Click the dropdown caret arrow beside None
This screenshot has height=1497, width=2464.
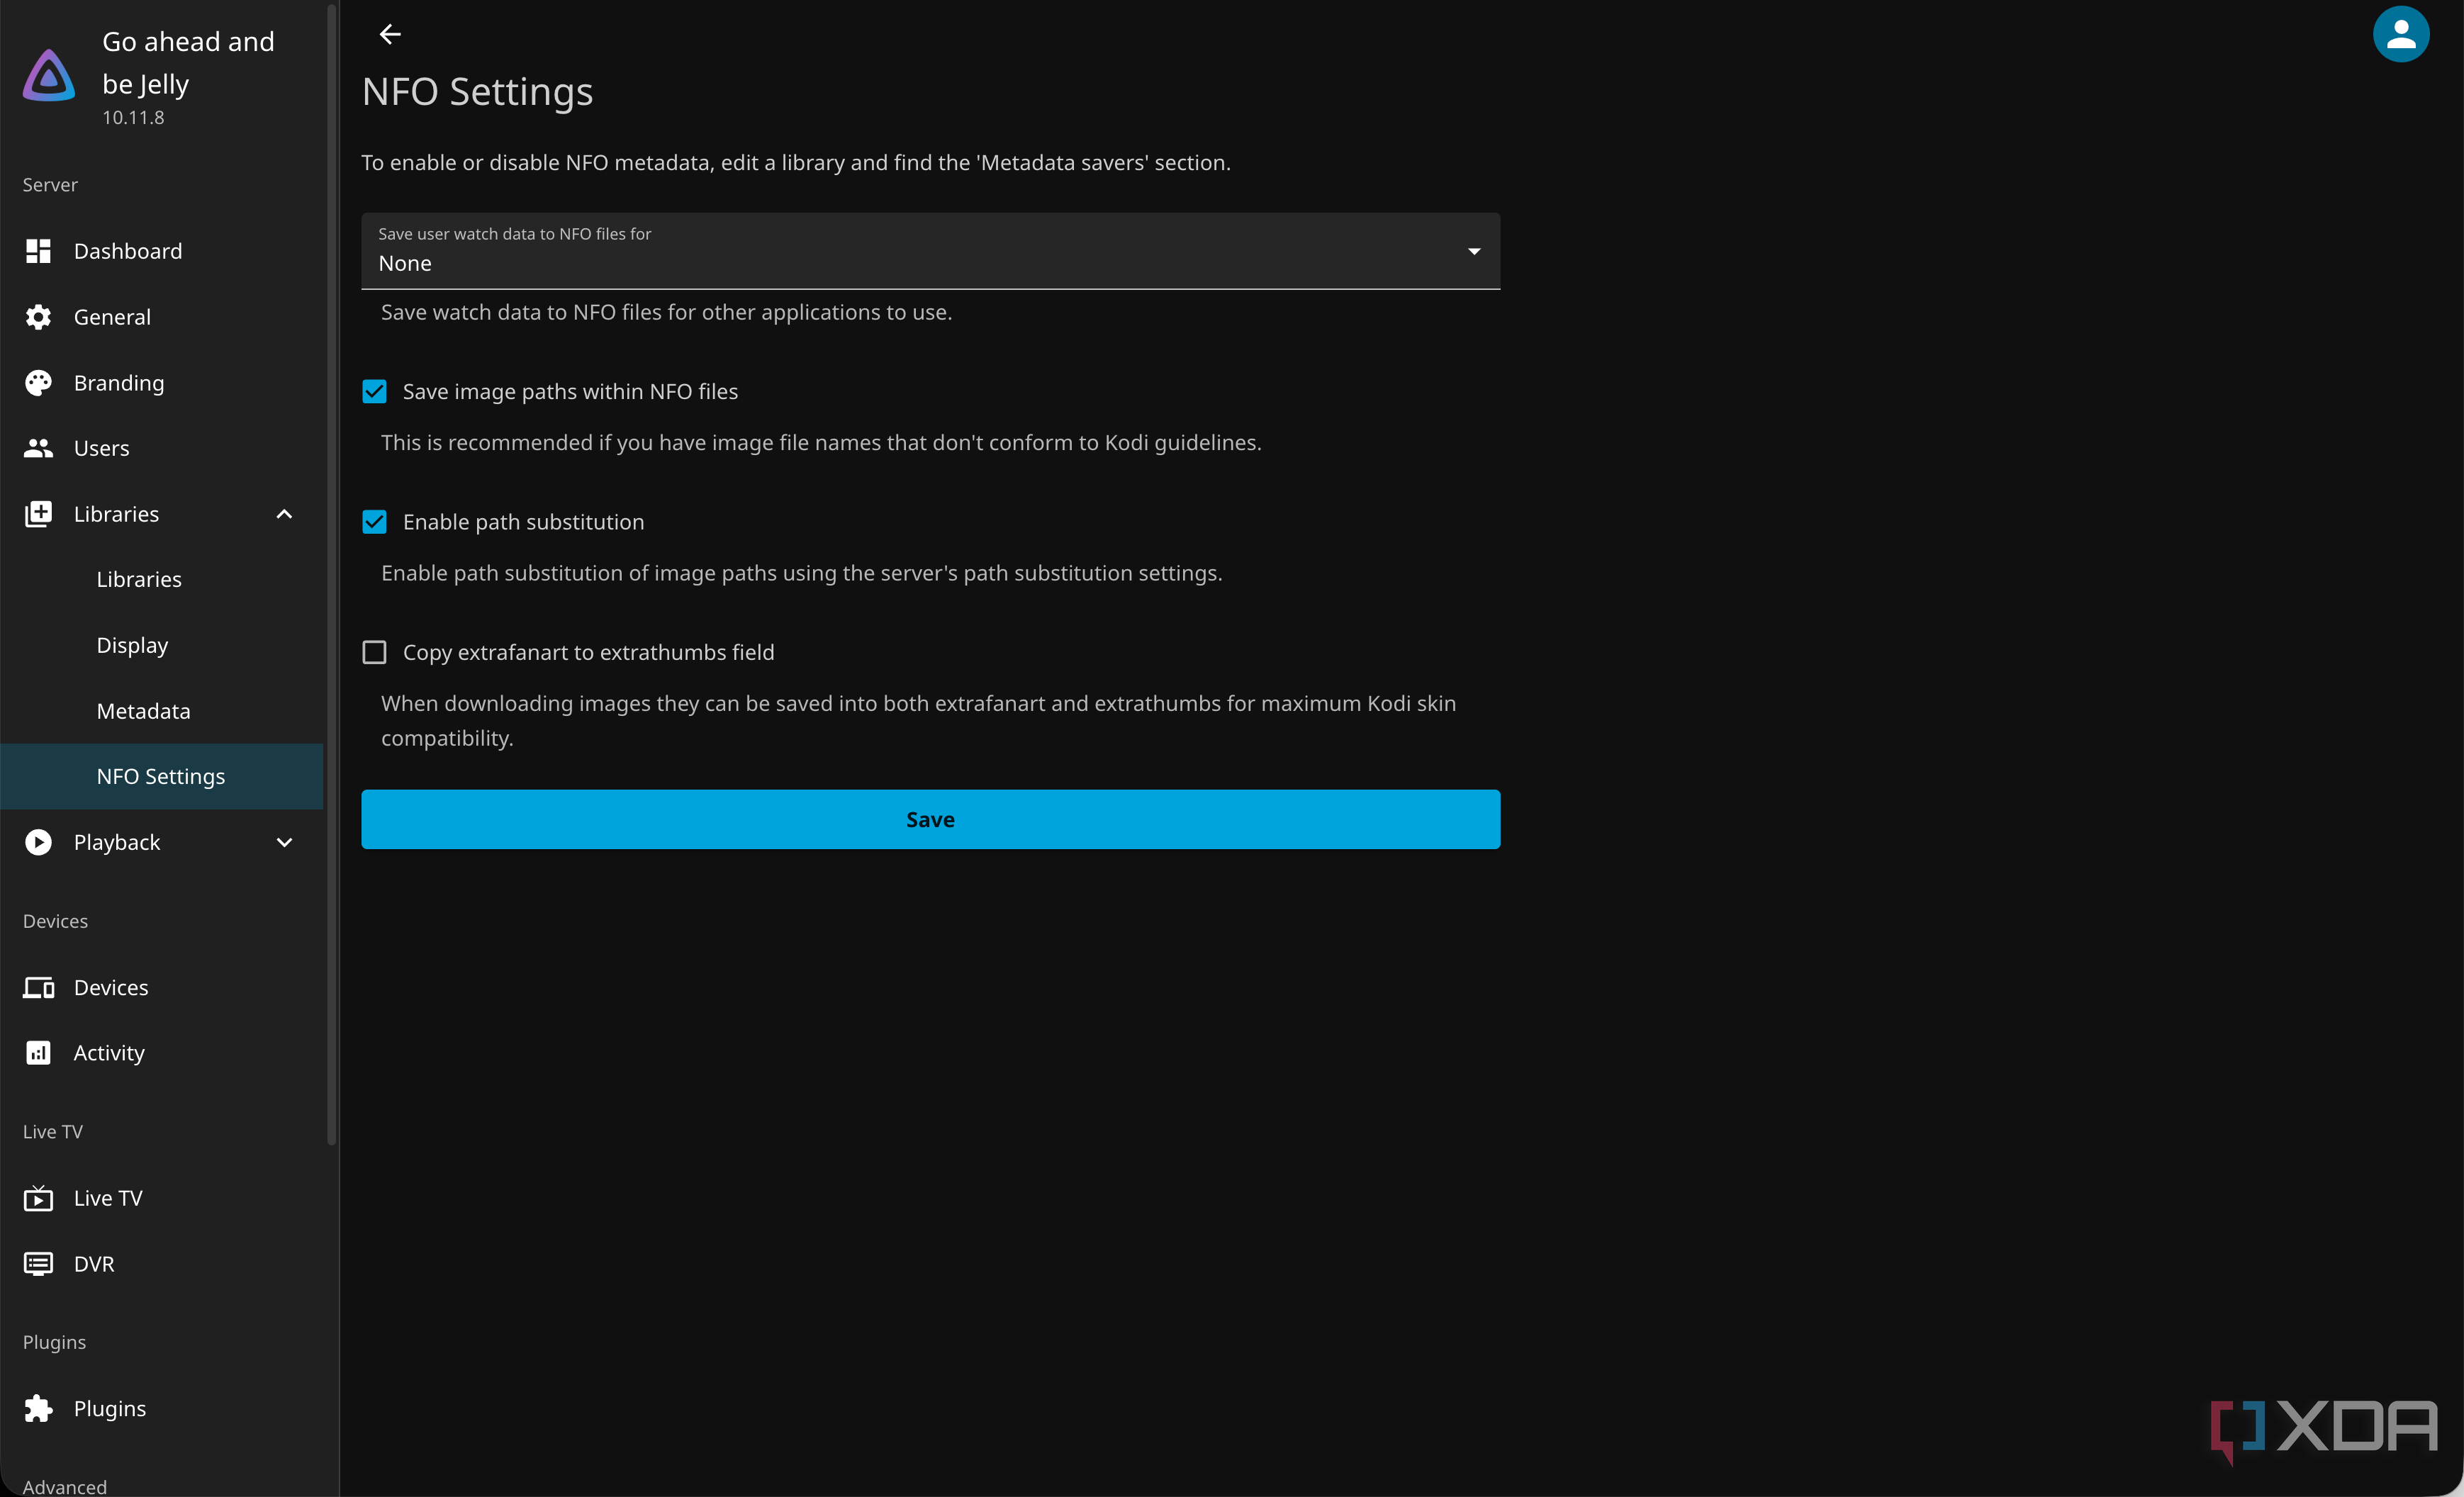(x=1474, y=251)
